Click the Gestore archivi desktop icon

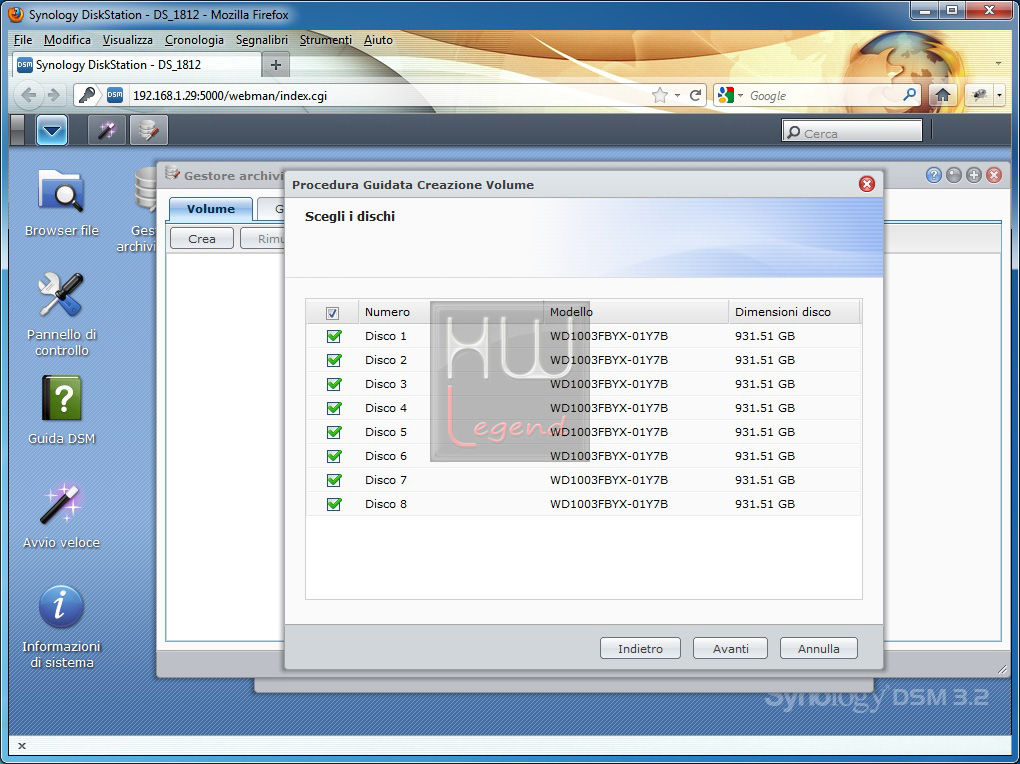tap(144, 190)
